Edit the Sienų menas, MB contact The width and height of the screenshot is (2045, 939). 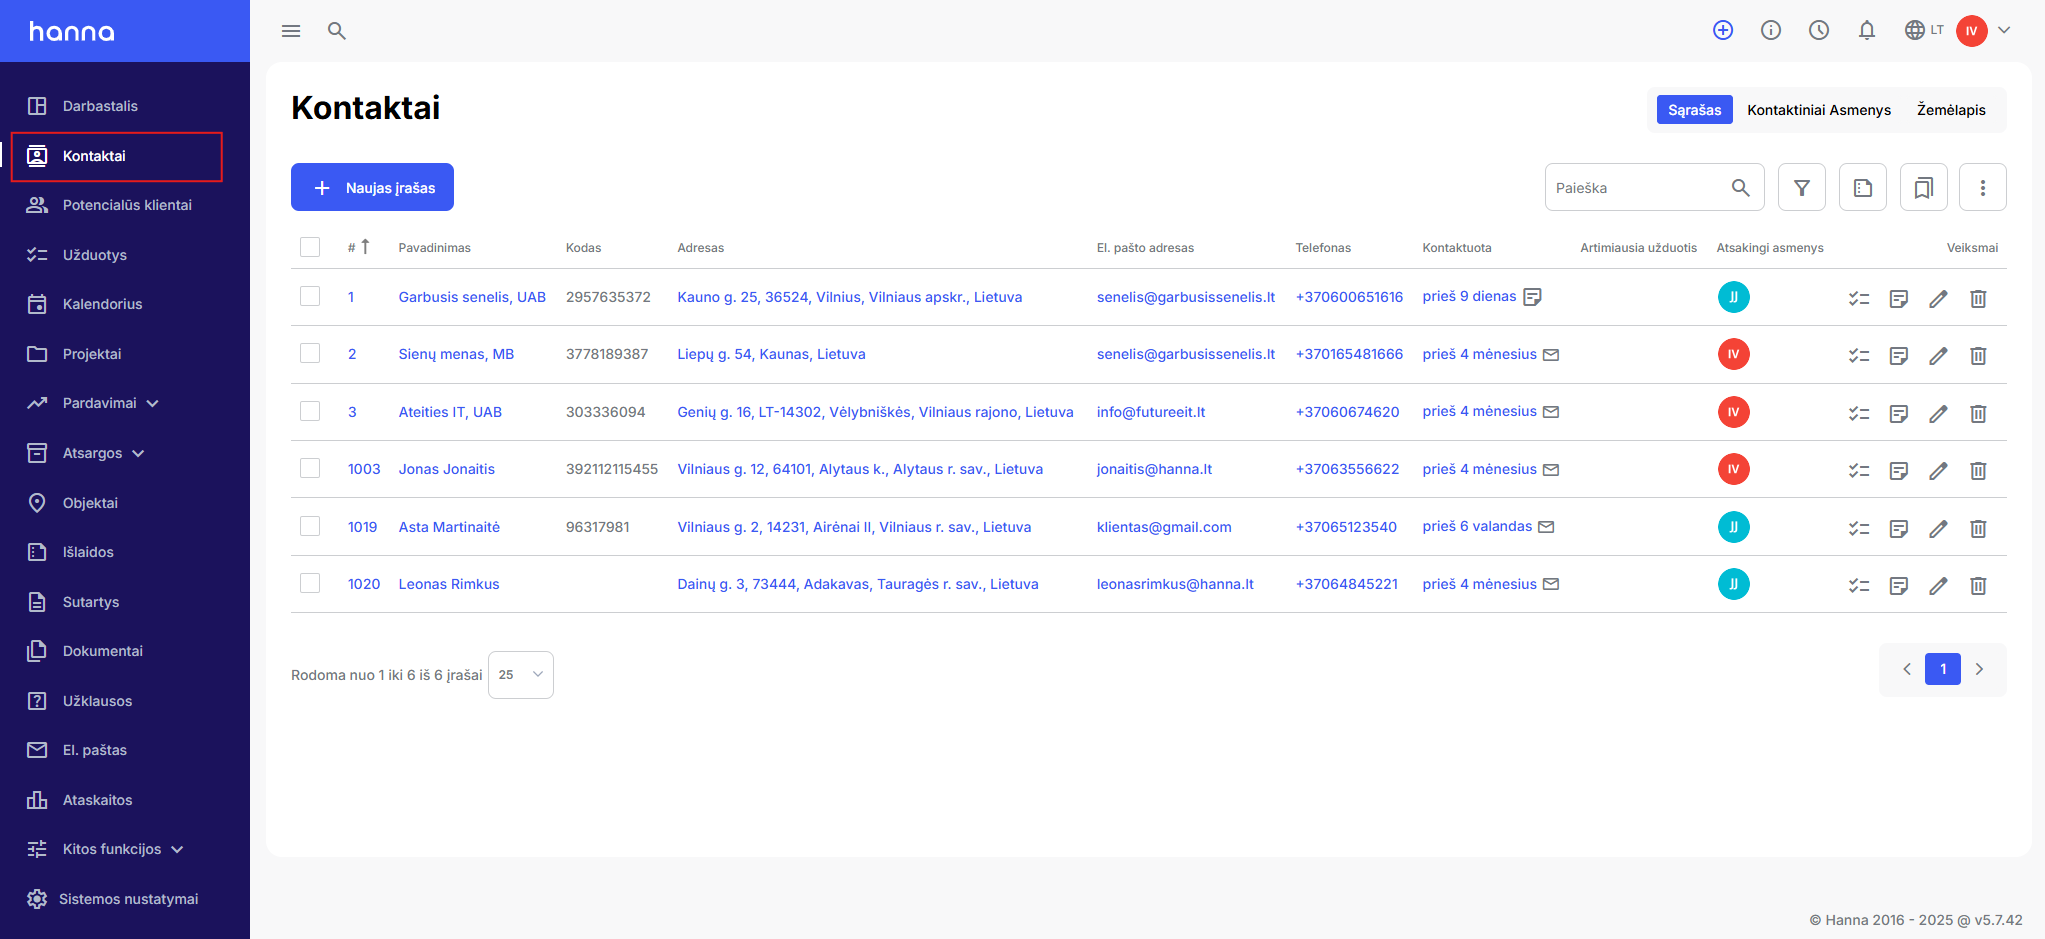(x=1938, y=355)
